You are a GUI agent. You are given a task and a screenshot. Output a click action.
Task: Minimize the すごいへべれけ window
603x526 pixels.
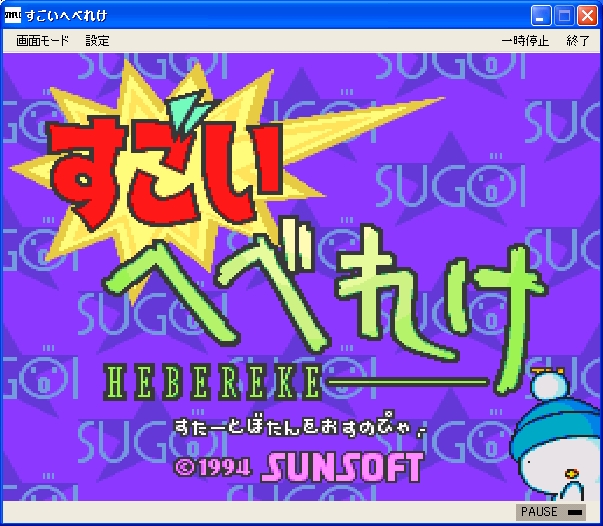point(541,16)
